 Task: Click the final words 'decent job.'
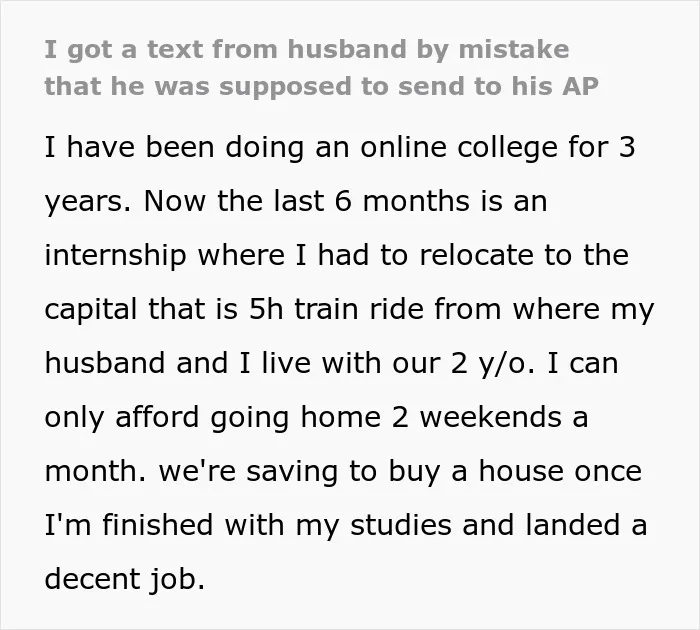(x=125, y=580)
